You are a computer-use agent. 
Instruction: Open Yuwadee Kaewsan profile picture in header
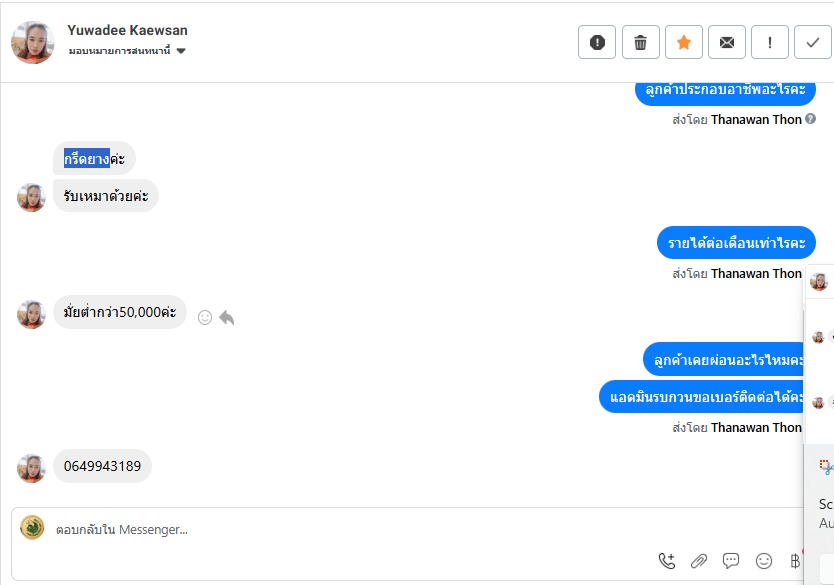coord(33,42)
